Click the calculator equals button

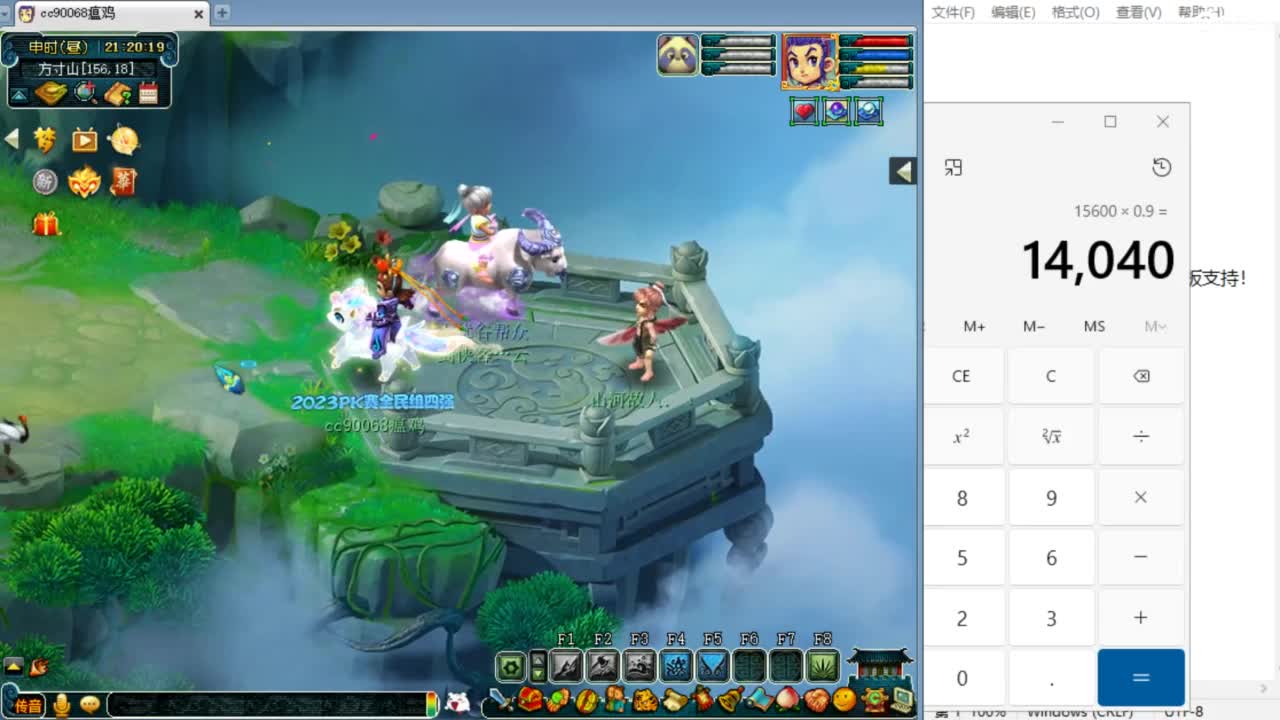click(x=1141, y=677)
